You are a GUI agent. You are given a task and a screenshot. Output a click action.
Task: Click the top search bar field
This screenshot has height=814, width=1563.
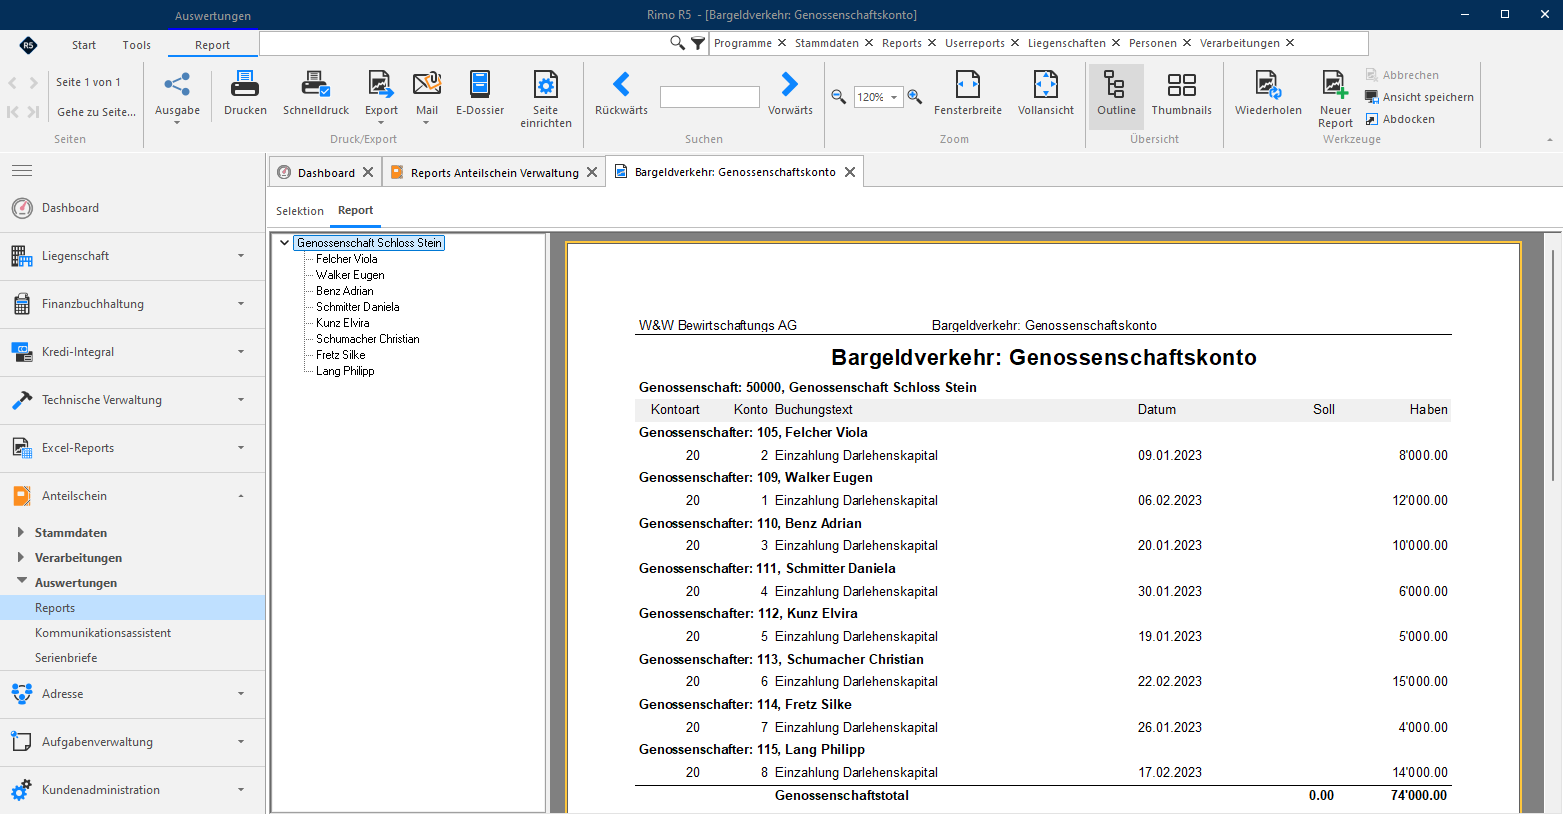pos(464,43)
